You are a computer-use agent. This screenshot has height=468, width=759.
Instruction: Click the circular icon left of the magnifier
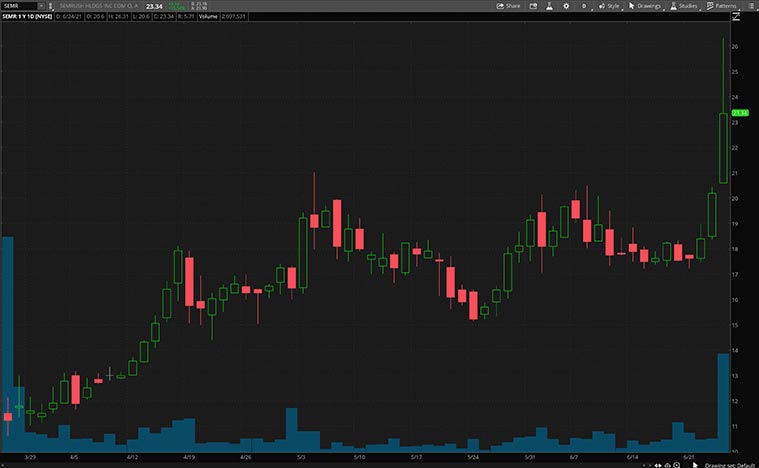click(668, 466)
